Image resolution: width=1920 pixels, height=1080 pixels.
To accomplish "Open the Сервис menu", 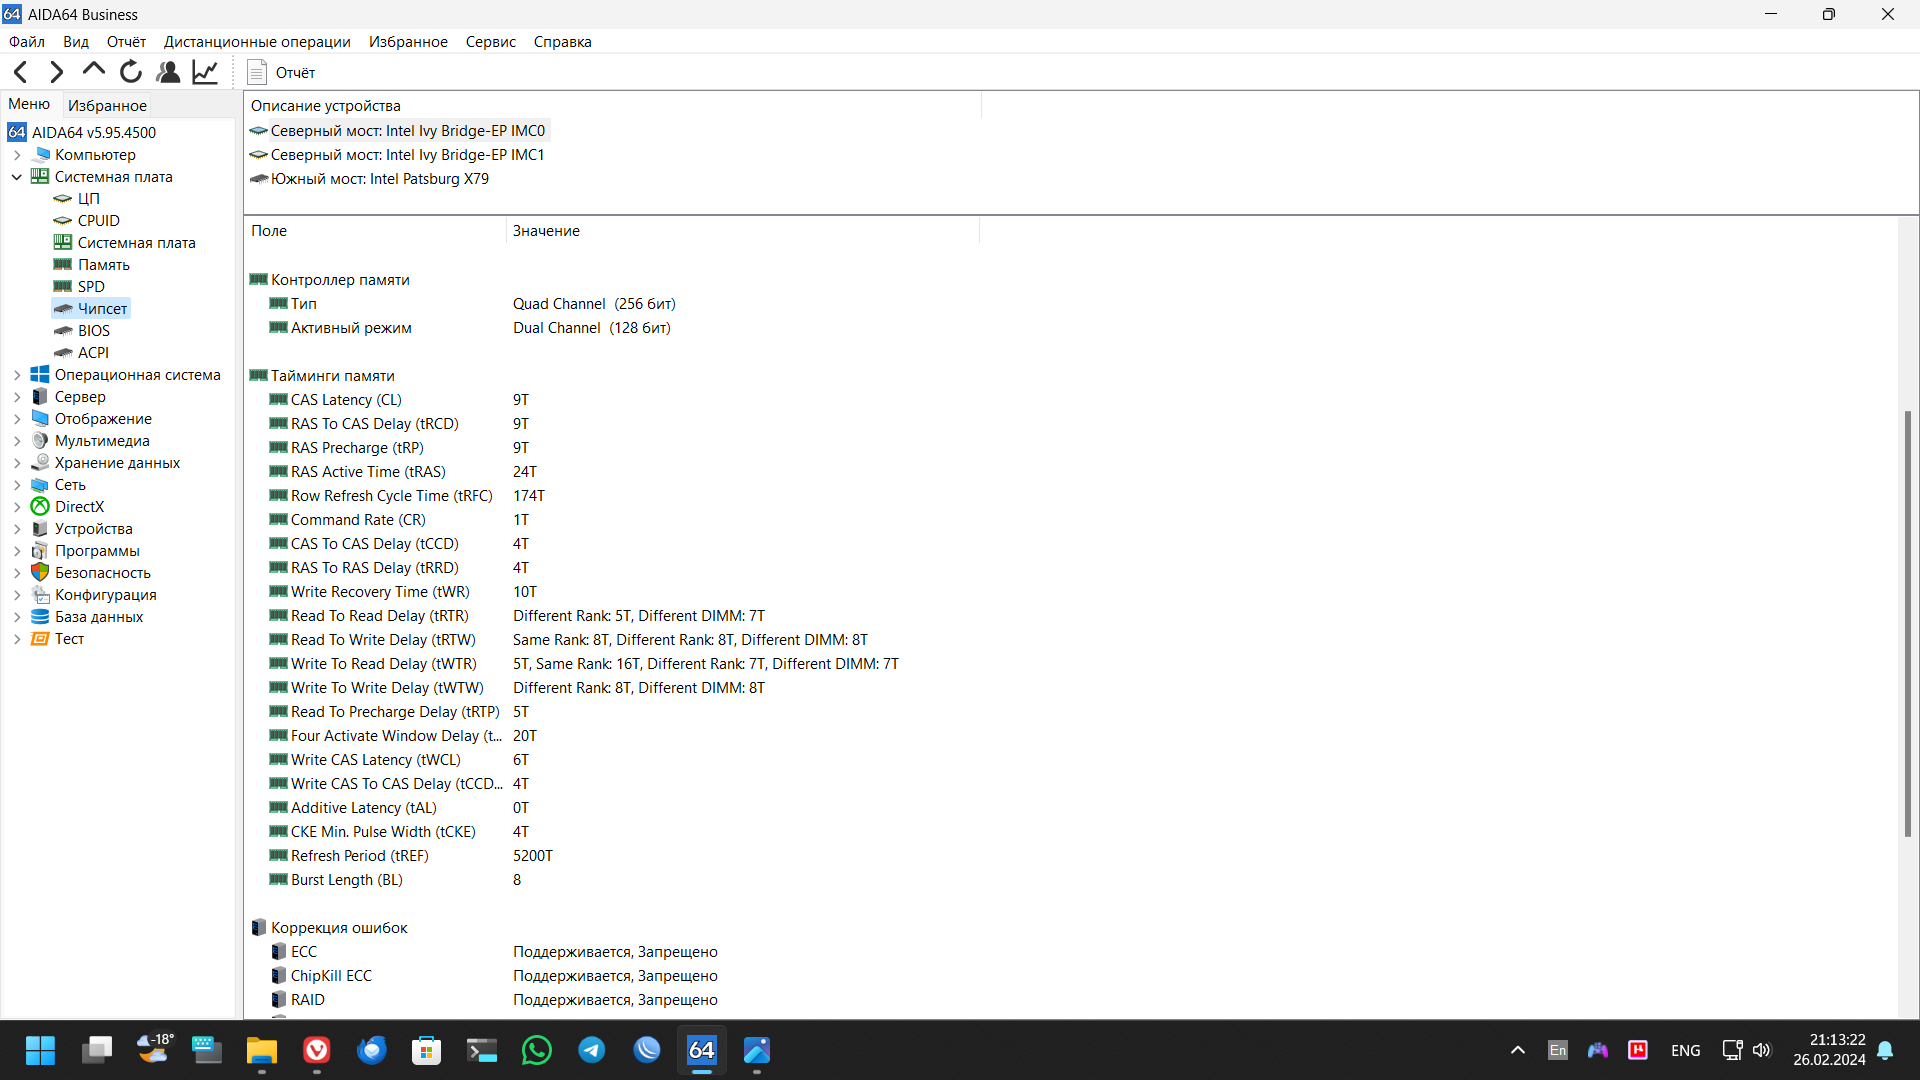I will pyautogui.click(x=490, y=42).
